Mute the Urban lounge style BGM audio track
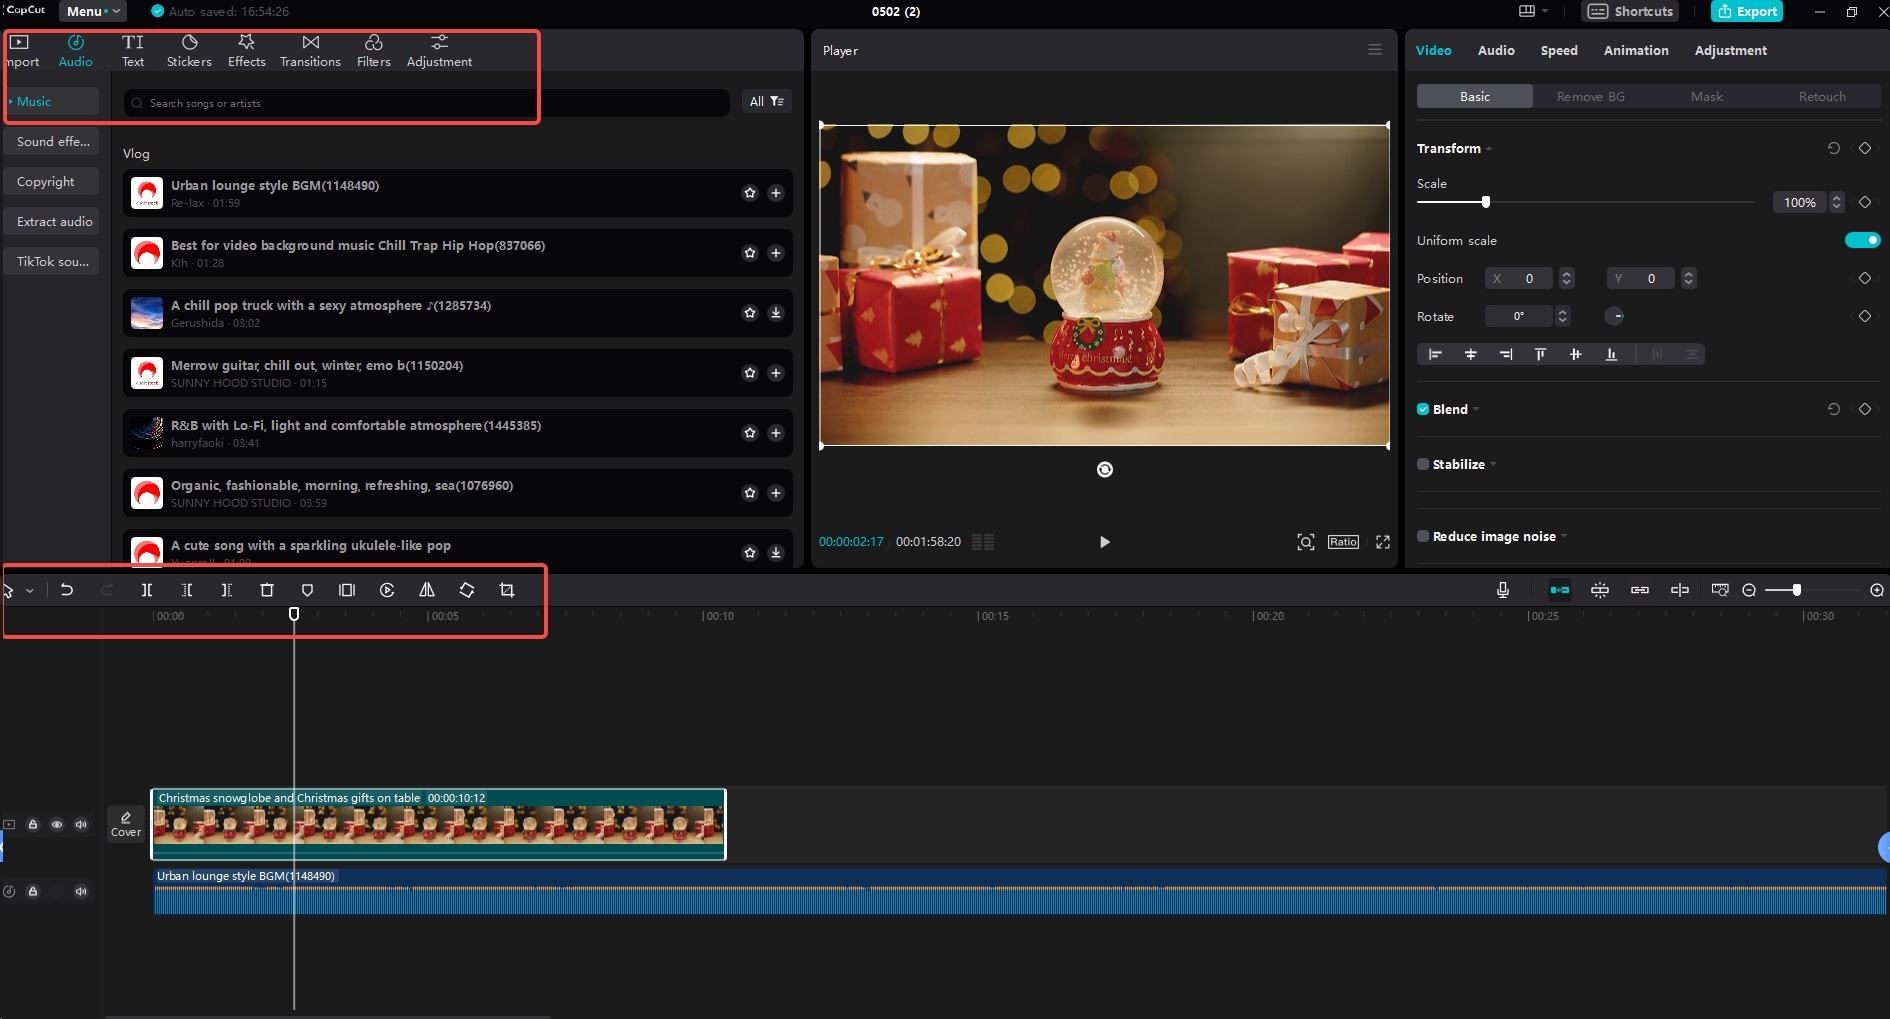The height and width of the screenshot is (1019, 1890). 81,891
